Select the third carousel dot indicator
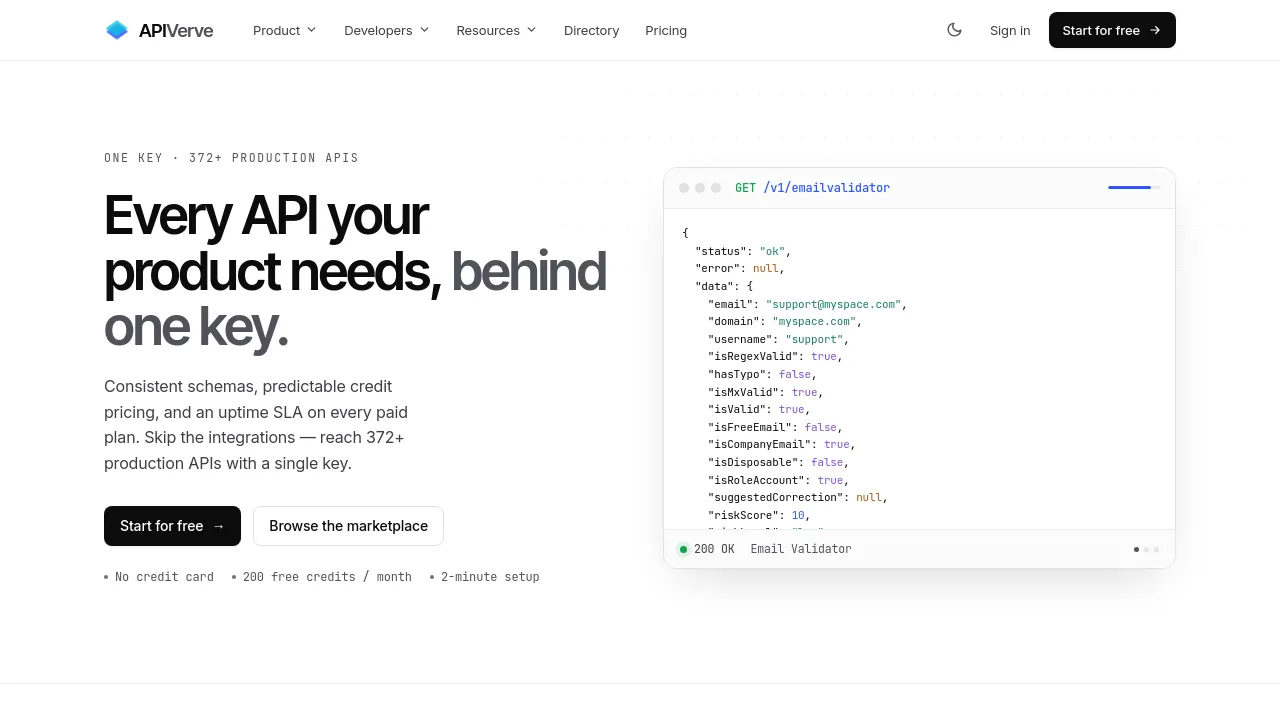 click(1156, 549)
